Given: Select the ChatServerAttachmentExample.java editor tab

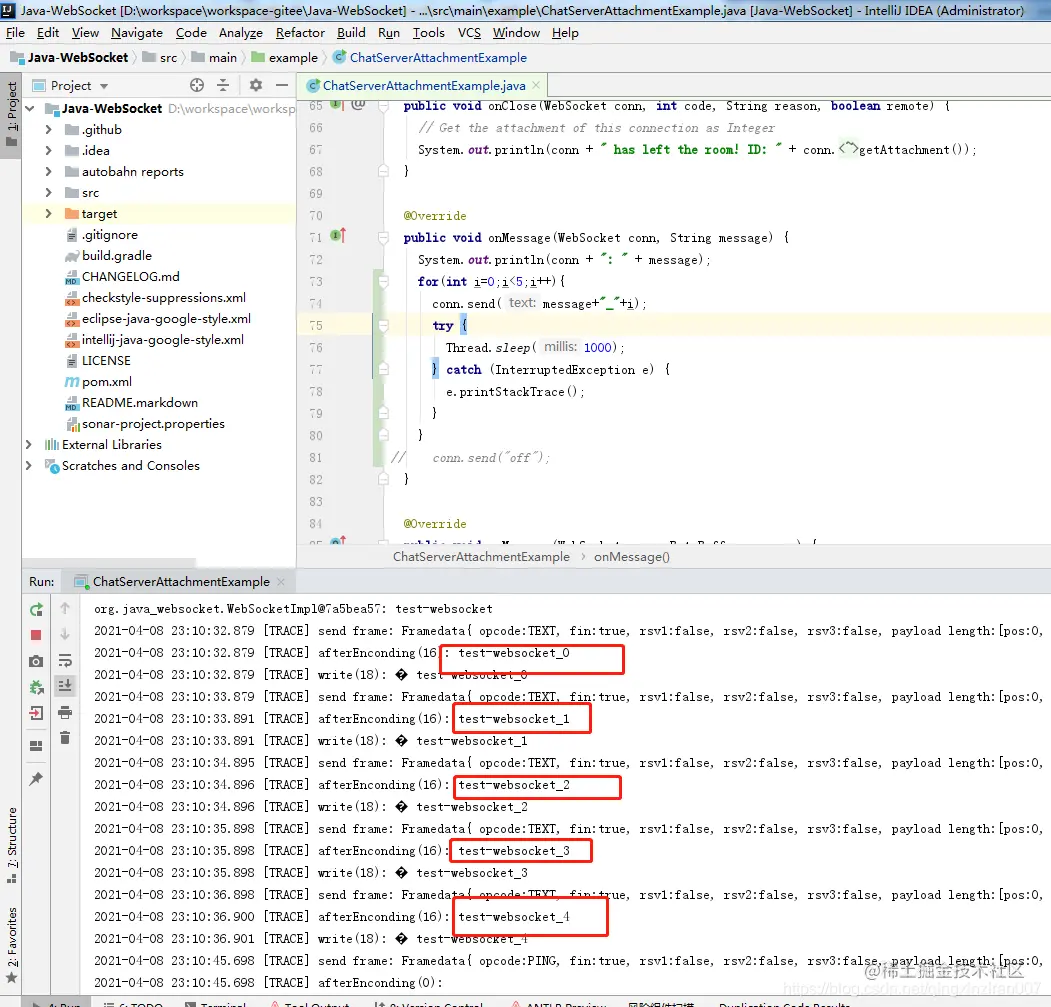Looking at the screenshot, I should coord(424,85).
